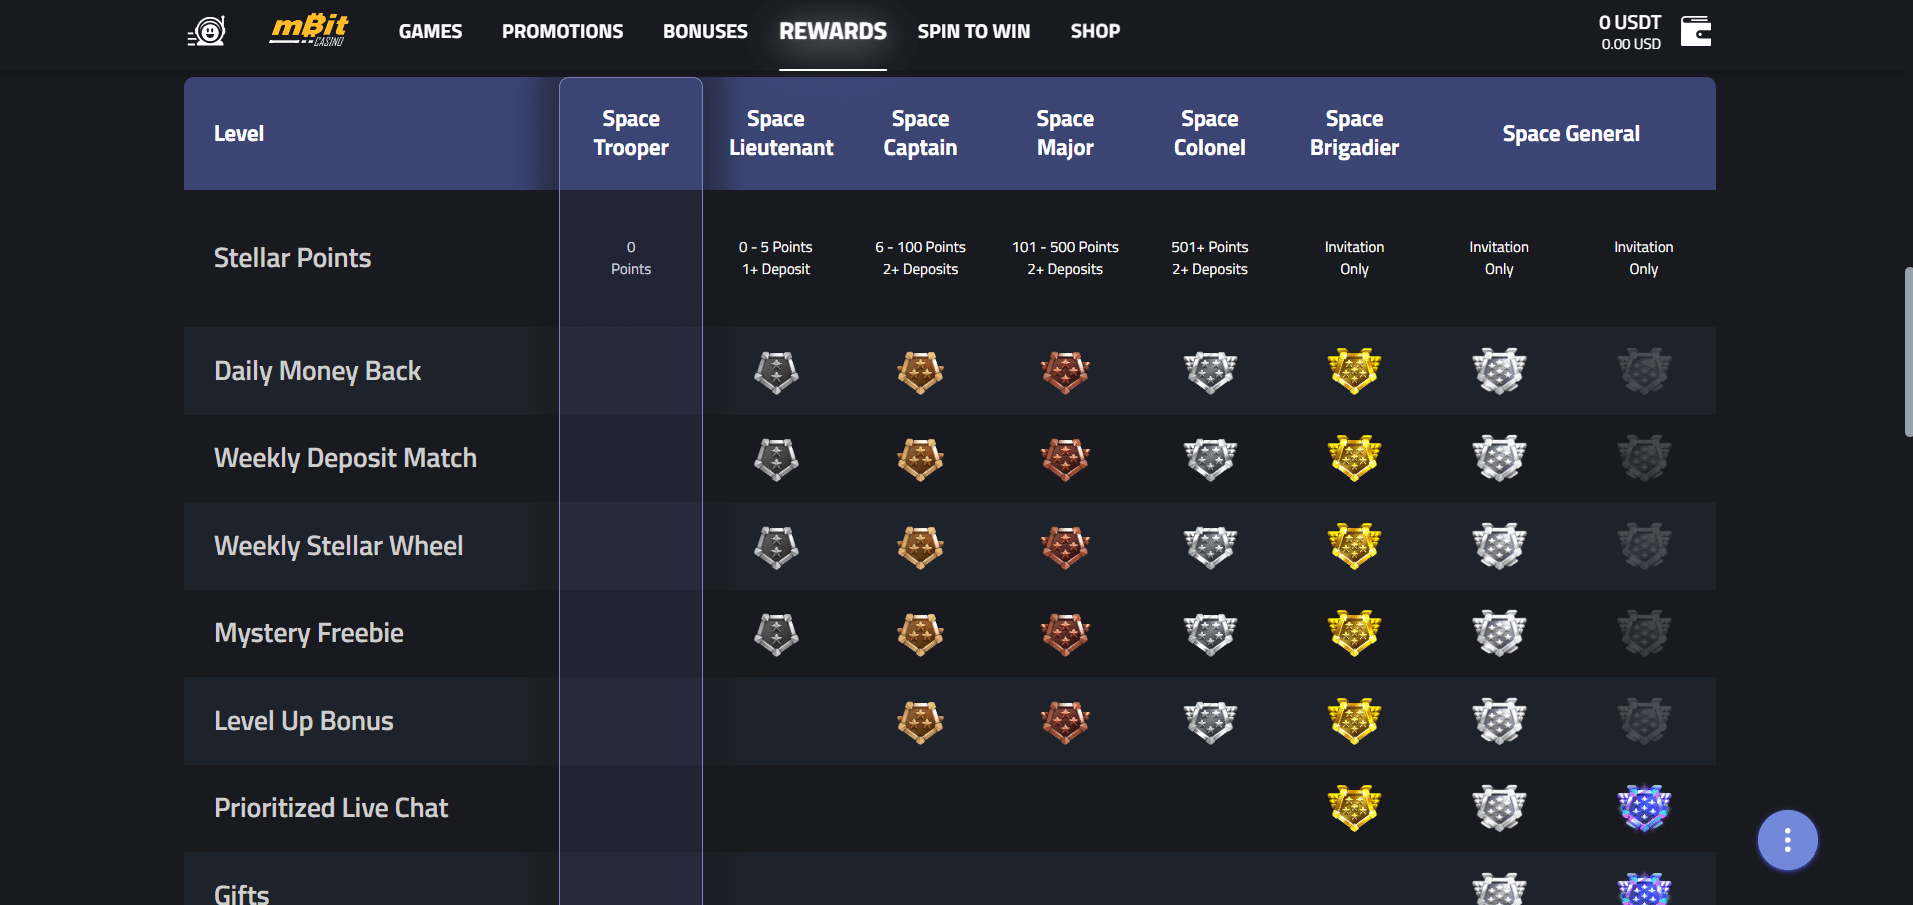Click the spinning target icon beside the logo

(207, 32)
